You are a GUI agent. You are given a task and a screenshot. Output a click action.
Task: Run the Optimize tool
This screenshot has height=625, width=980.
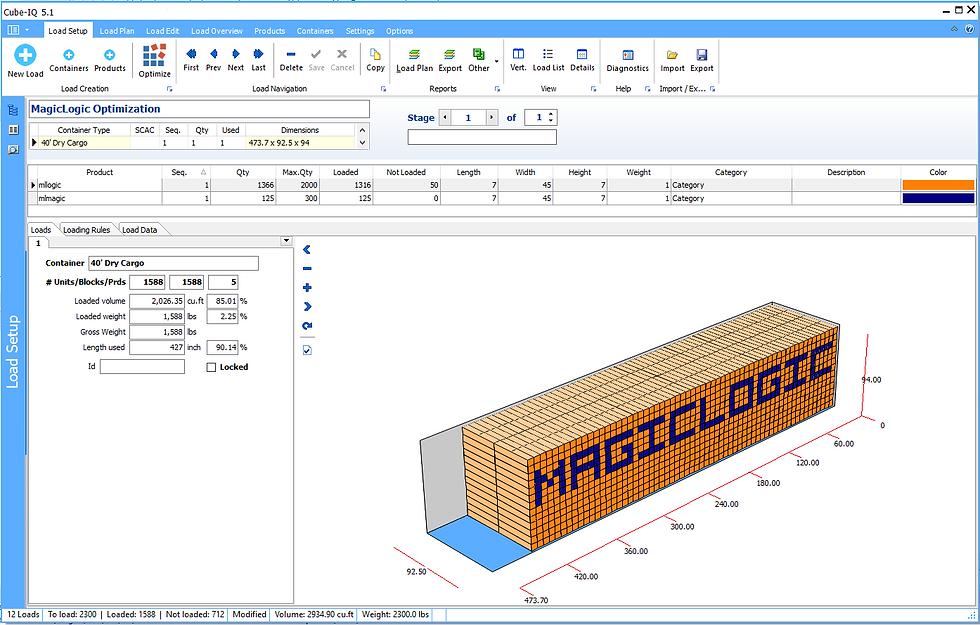point(154,61)
